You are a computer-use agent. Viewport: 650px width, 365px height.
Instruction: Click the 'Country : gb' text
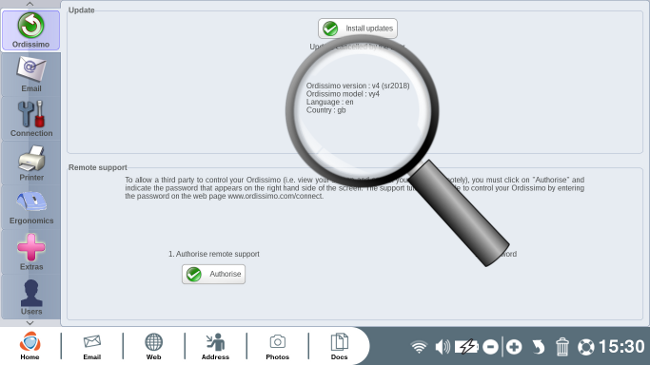pos(326,110)
